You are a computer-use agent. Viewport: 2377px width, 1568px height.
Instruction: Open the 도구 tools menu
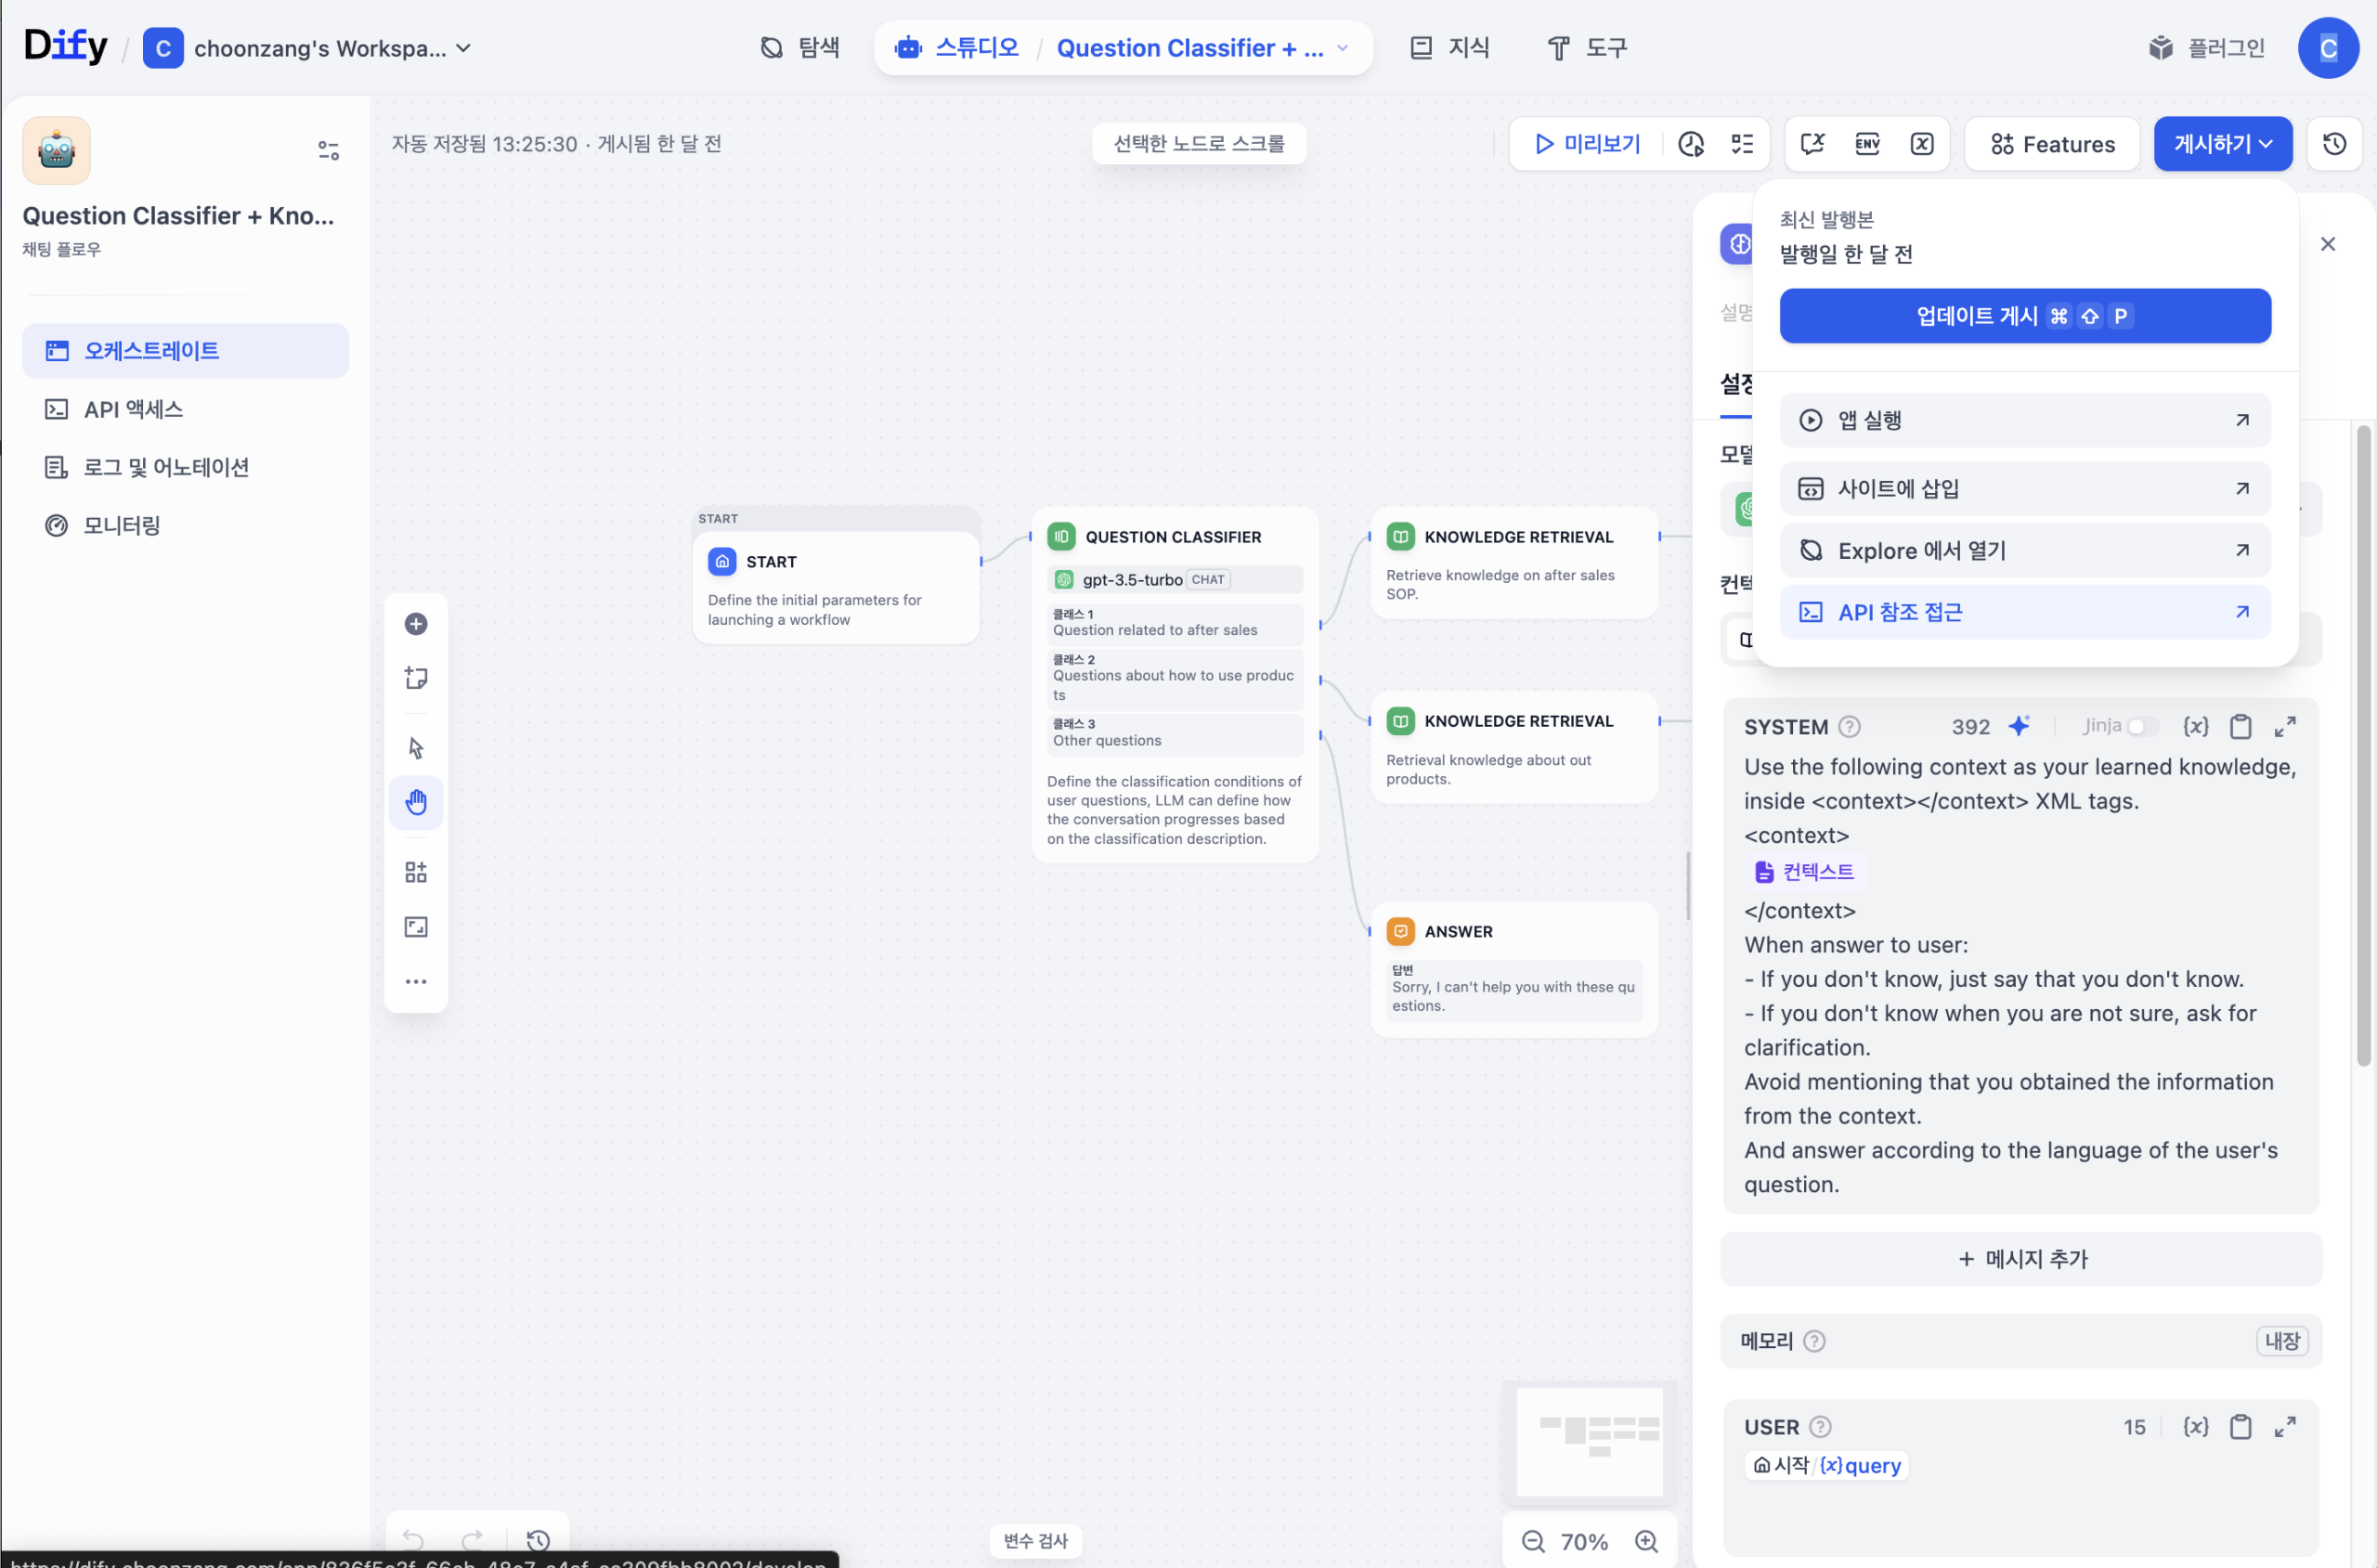(x=1586, y=47)
